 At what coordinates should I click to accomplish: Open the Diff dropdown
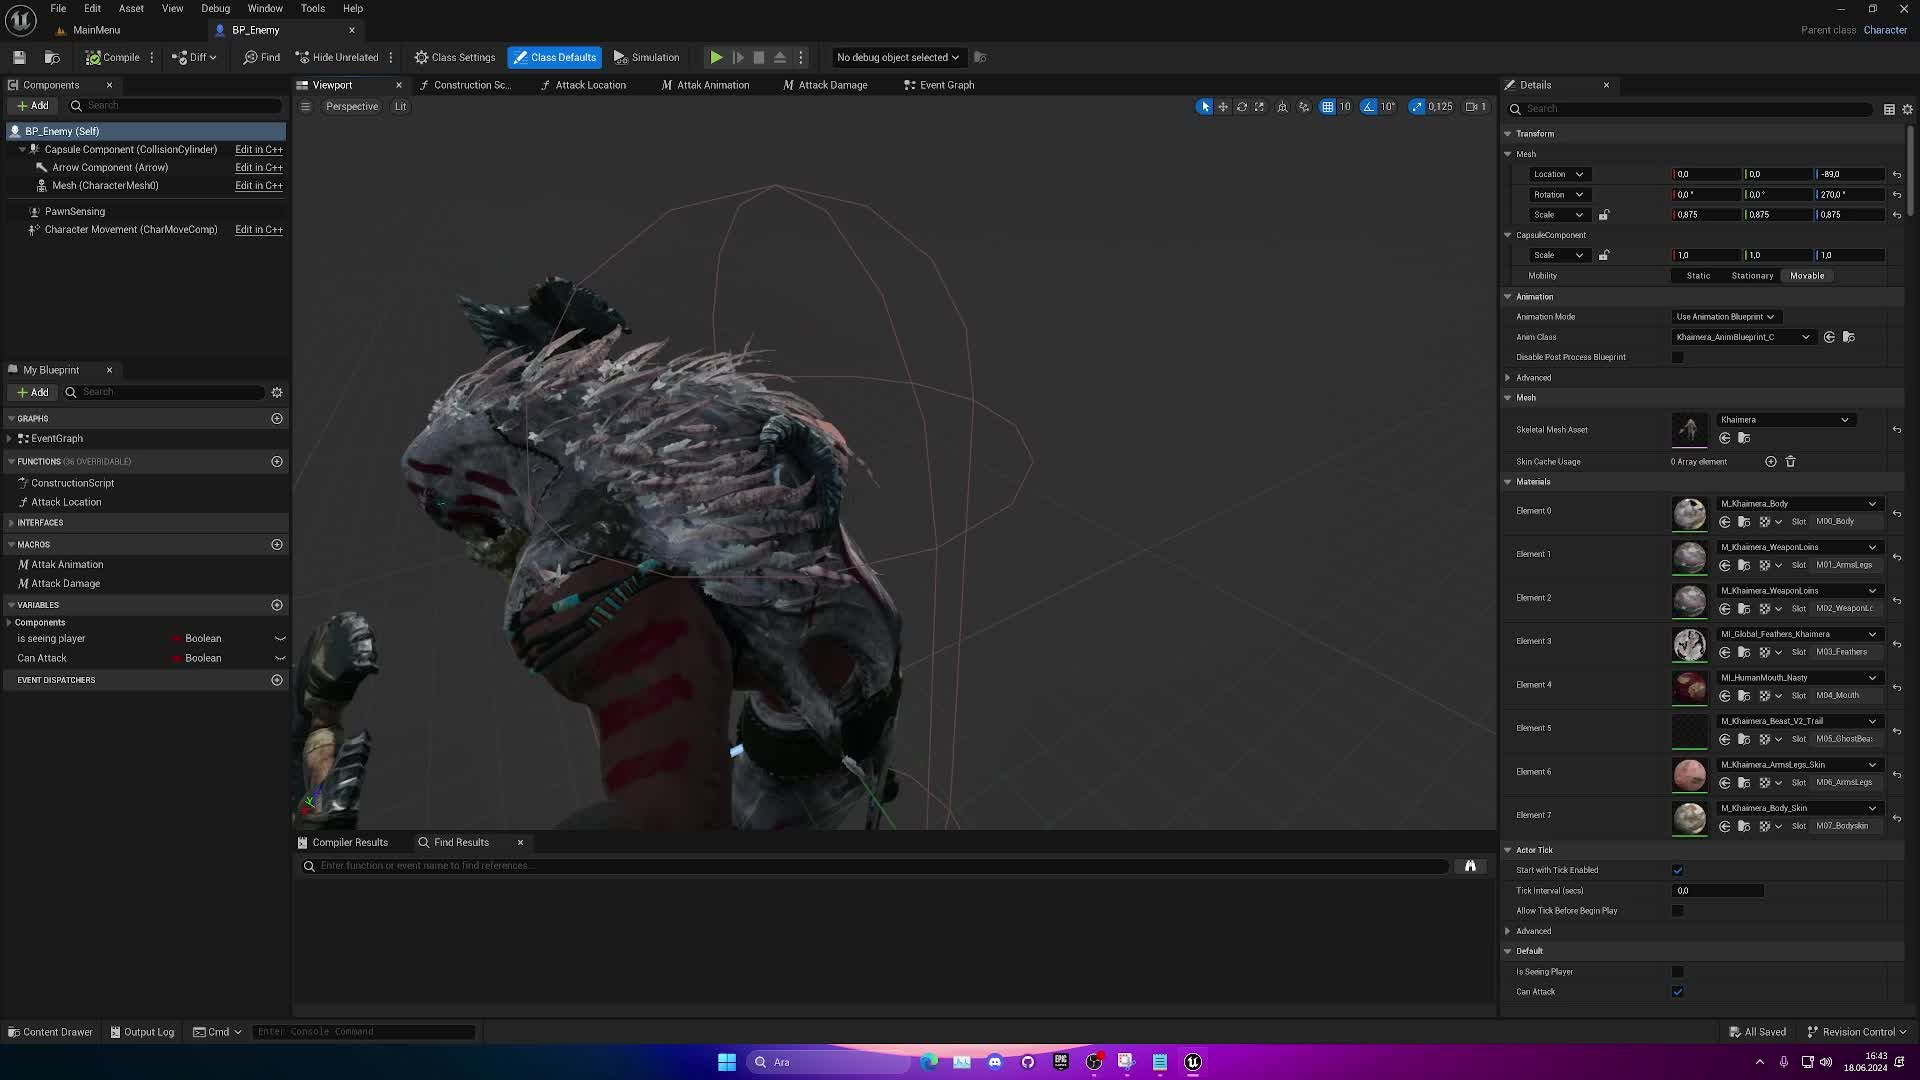coord(194,57)
